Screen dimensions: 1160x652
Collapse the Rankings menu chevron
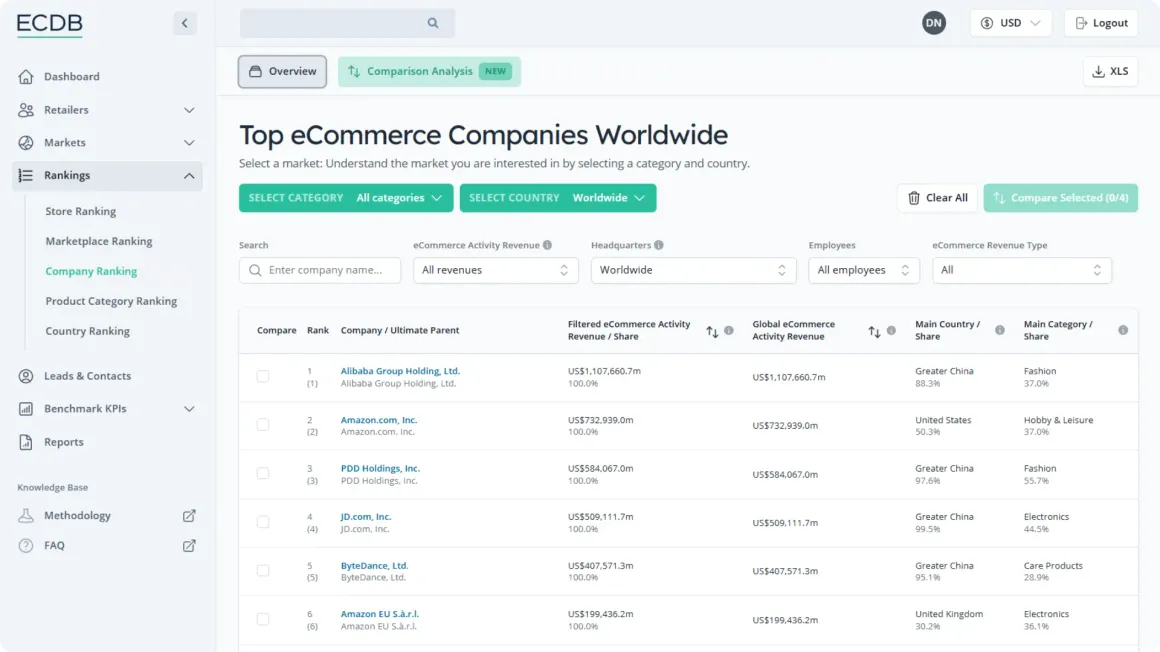coord(189,175)
